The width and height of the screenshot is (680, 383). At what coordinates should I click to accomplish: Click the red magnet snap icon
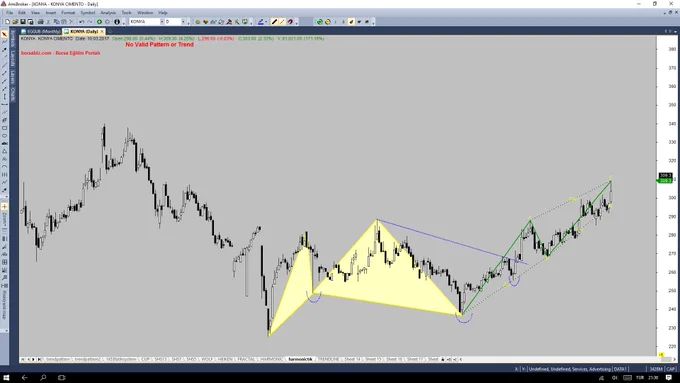pos(290,22)
